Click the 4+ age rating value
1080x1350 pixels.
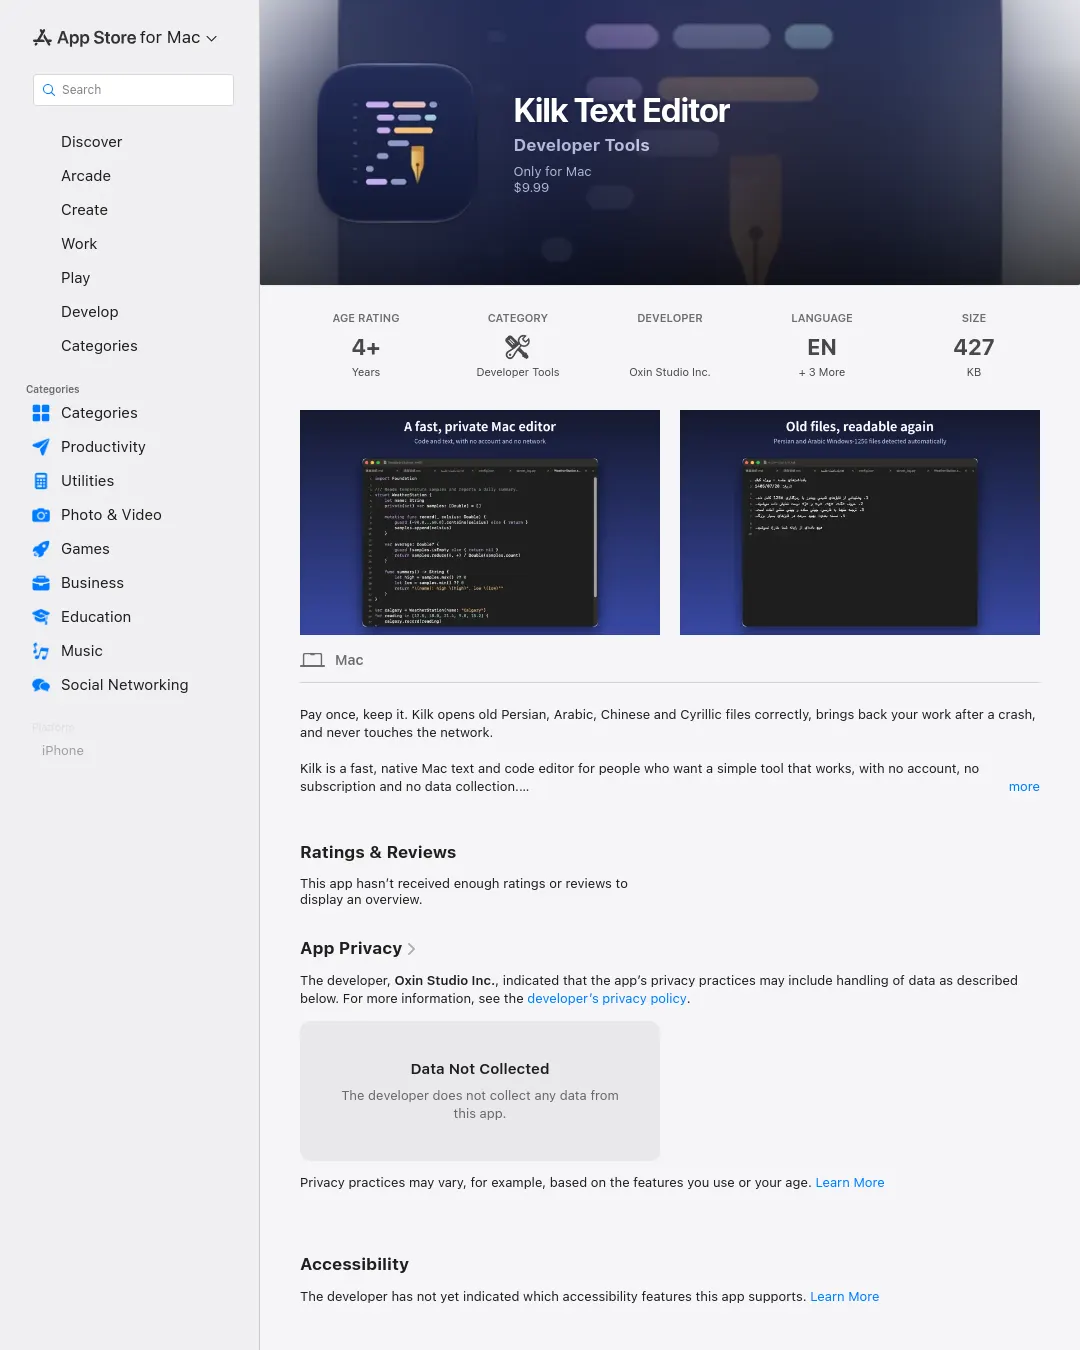(x=366, y=347)
